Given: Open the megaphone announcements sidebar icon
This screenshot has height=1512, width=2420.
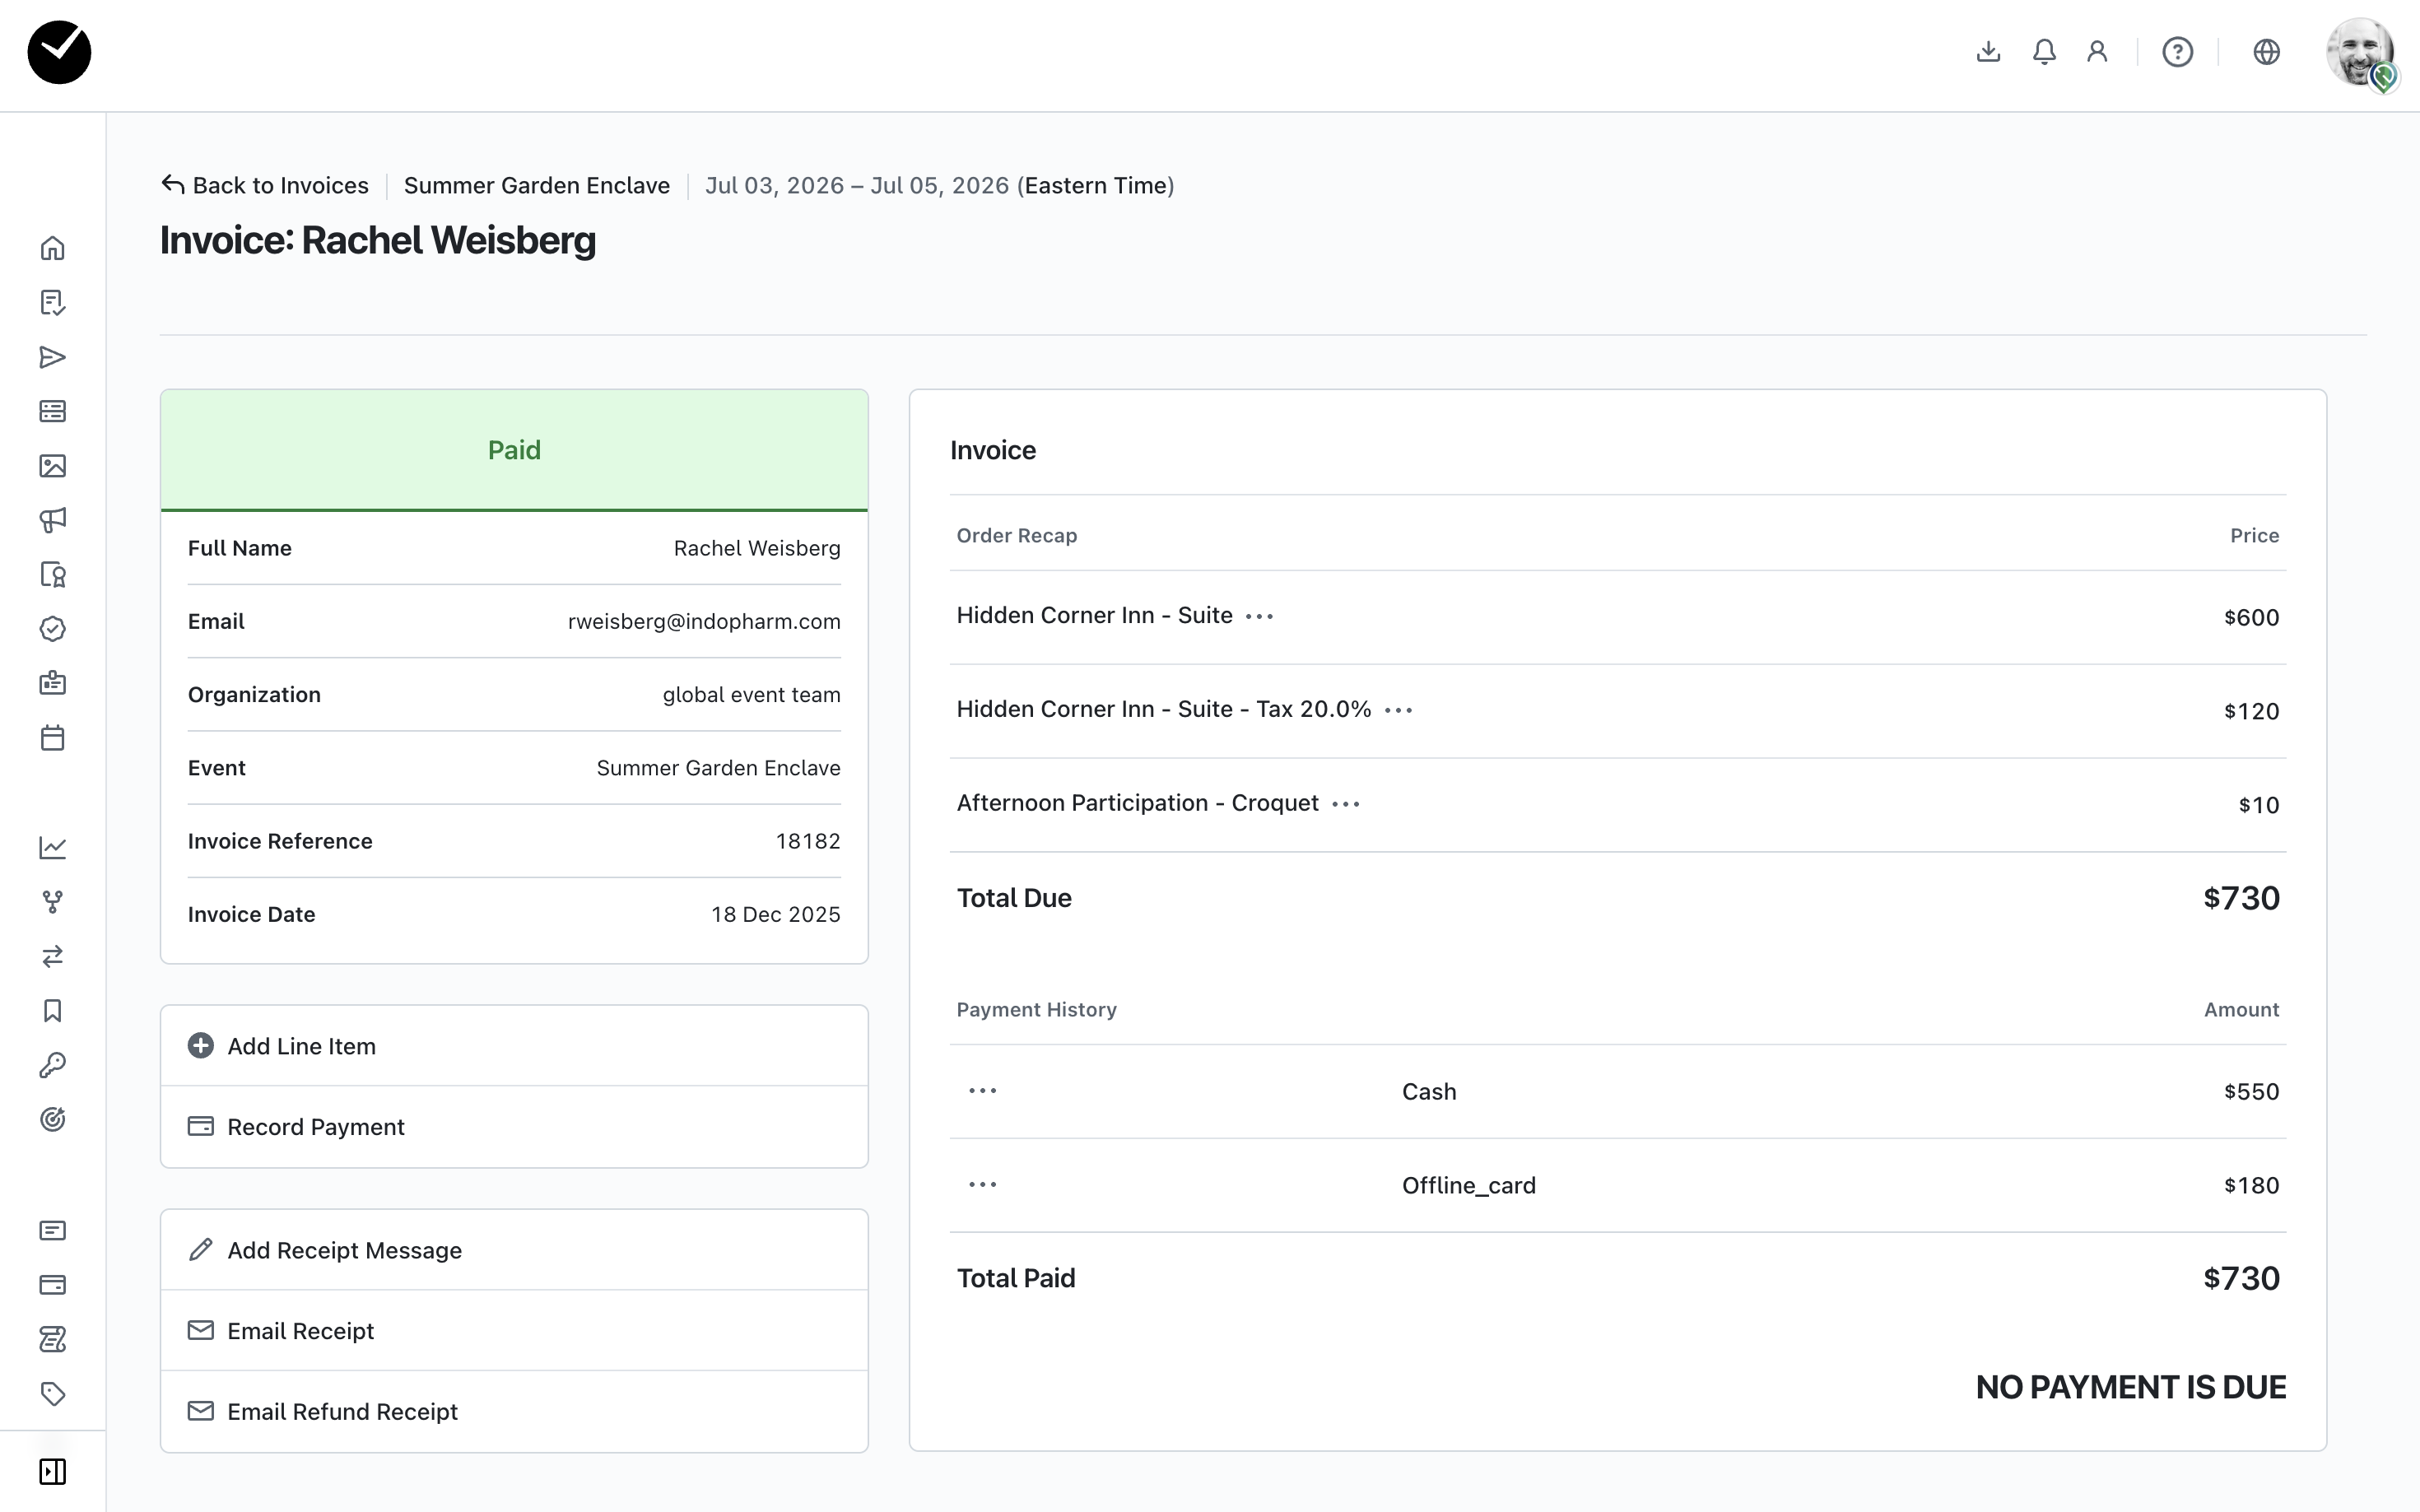Looking at the screenshot, I should (x=52, y=520).
